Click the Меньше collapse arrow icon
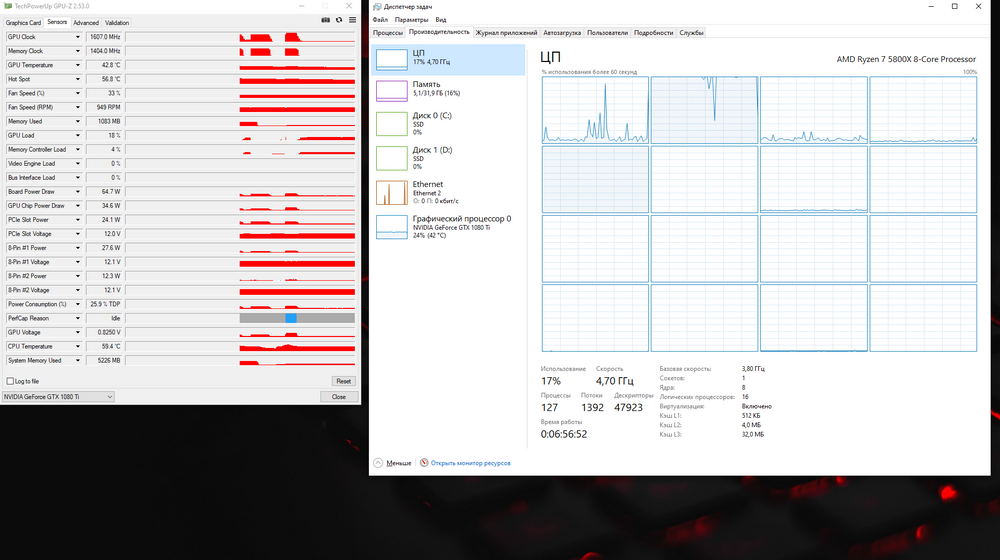 coord(378,463)
